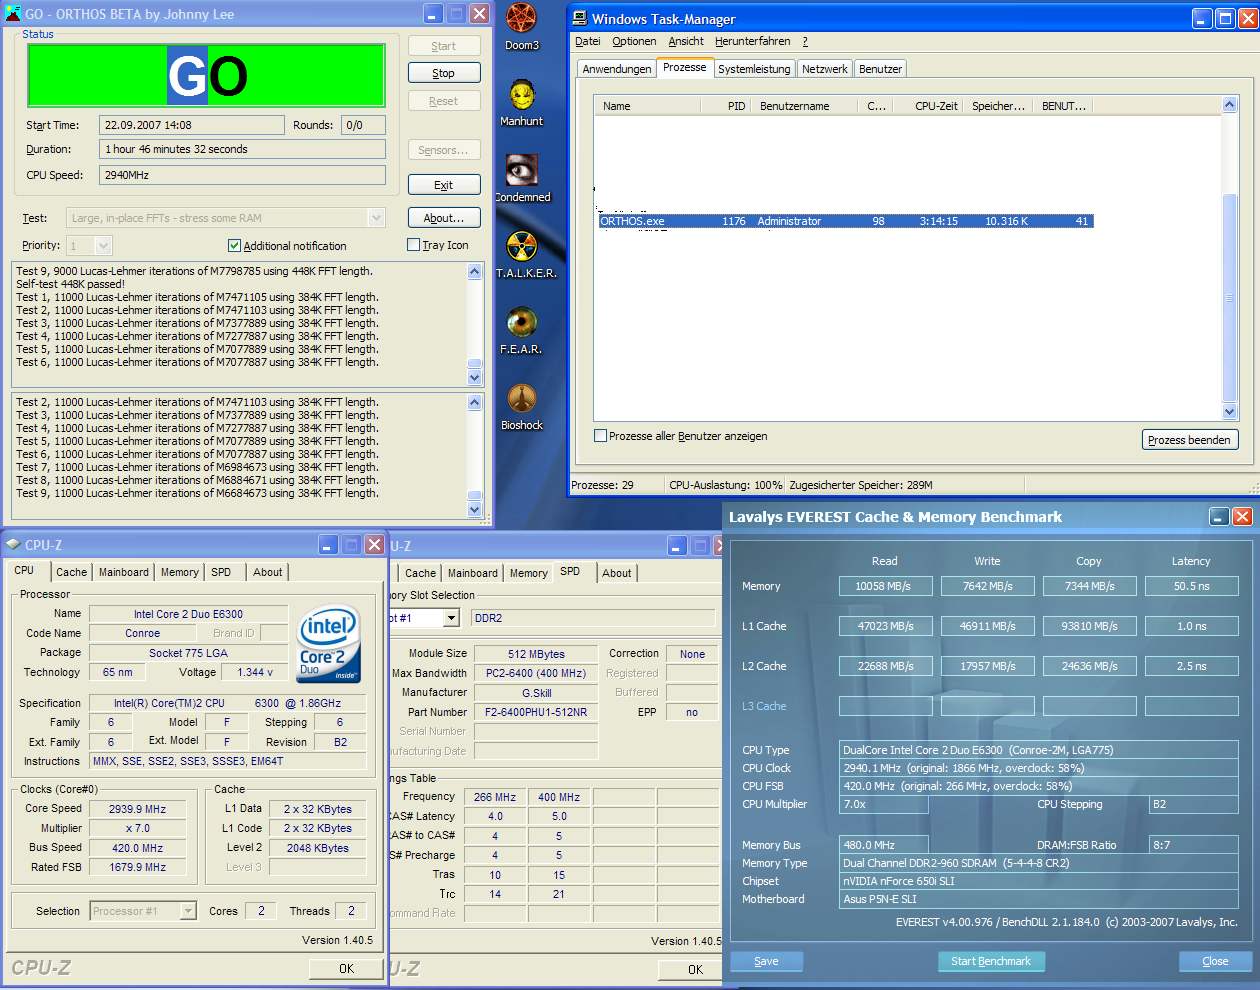Click the Memory Latency 50.5 ns value
Screen dimensions: 1260x990
click(x=1191, y=586)
